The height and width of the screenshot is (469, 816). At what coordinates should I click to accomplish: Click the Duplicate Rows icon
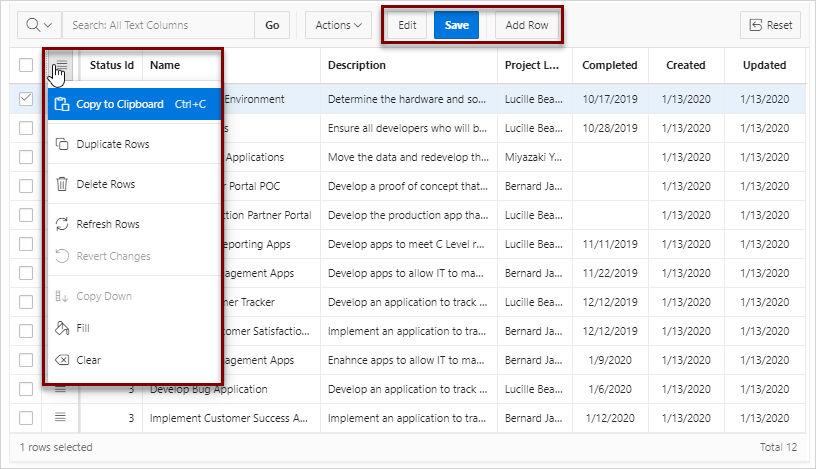(62, 144)
